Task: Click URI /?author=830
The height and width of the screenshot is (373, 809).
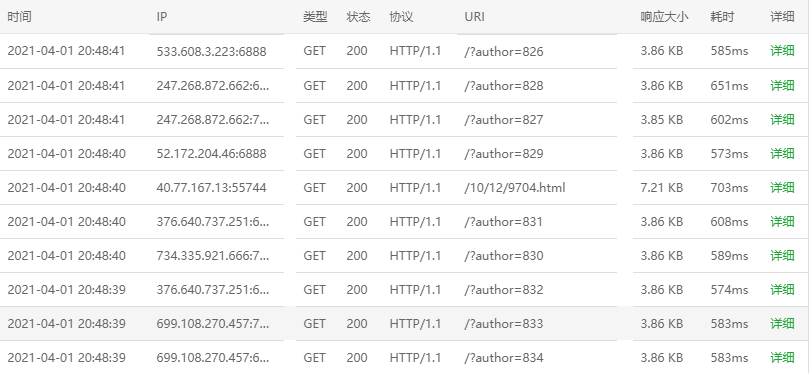Action: pos(504,255)
